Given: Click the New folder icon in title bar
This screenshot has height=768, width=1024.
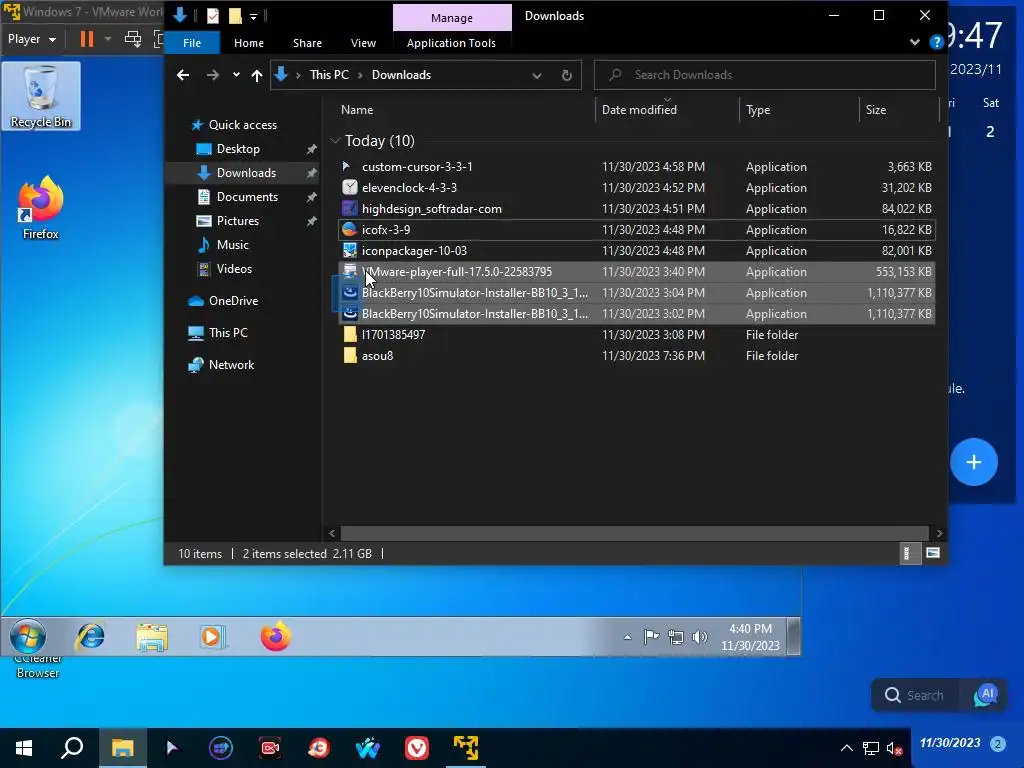Looking at the screenshot, I should [235, 16].
